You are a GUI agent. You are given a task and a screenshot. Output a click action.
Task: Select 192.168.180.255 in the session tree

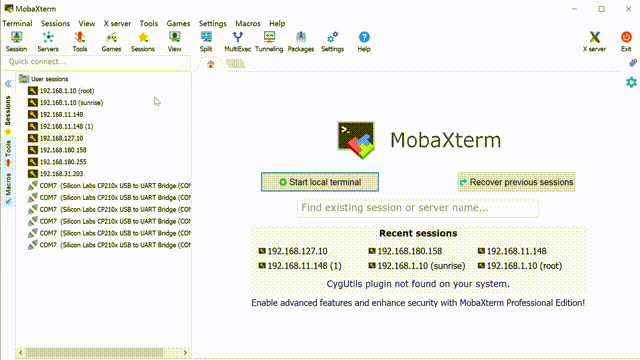pyautogui.click(x=58, y=162)
